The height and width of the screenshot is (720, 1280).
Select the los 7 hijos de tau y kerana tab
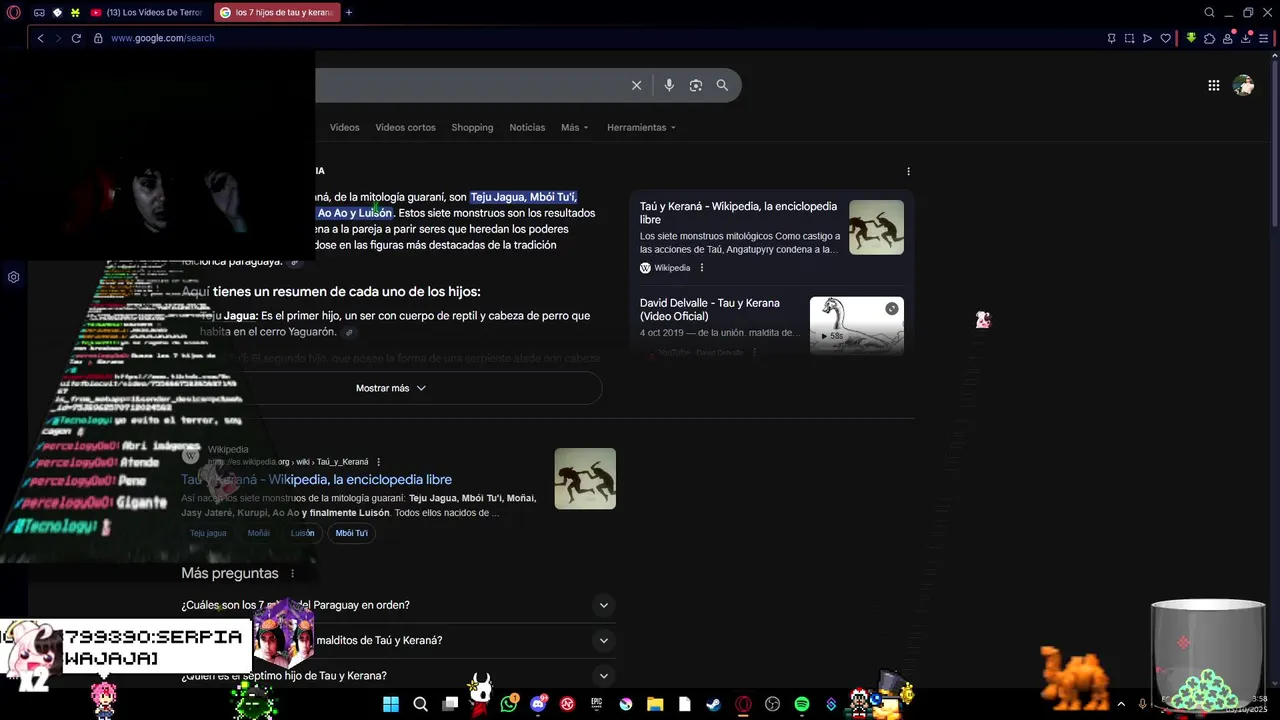[x=277, y=13]
